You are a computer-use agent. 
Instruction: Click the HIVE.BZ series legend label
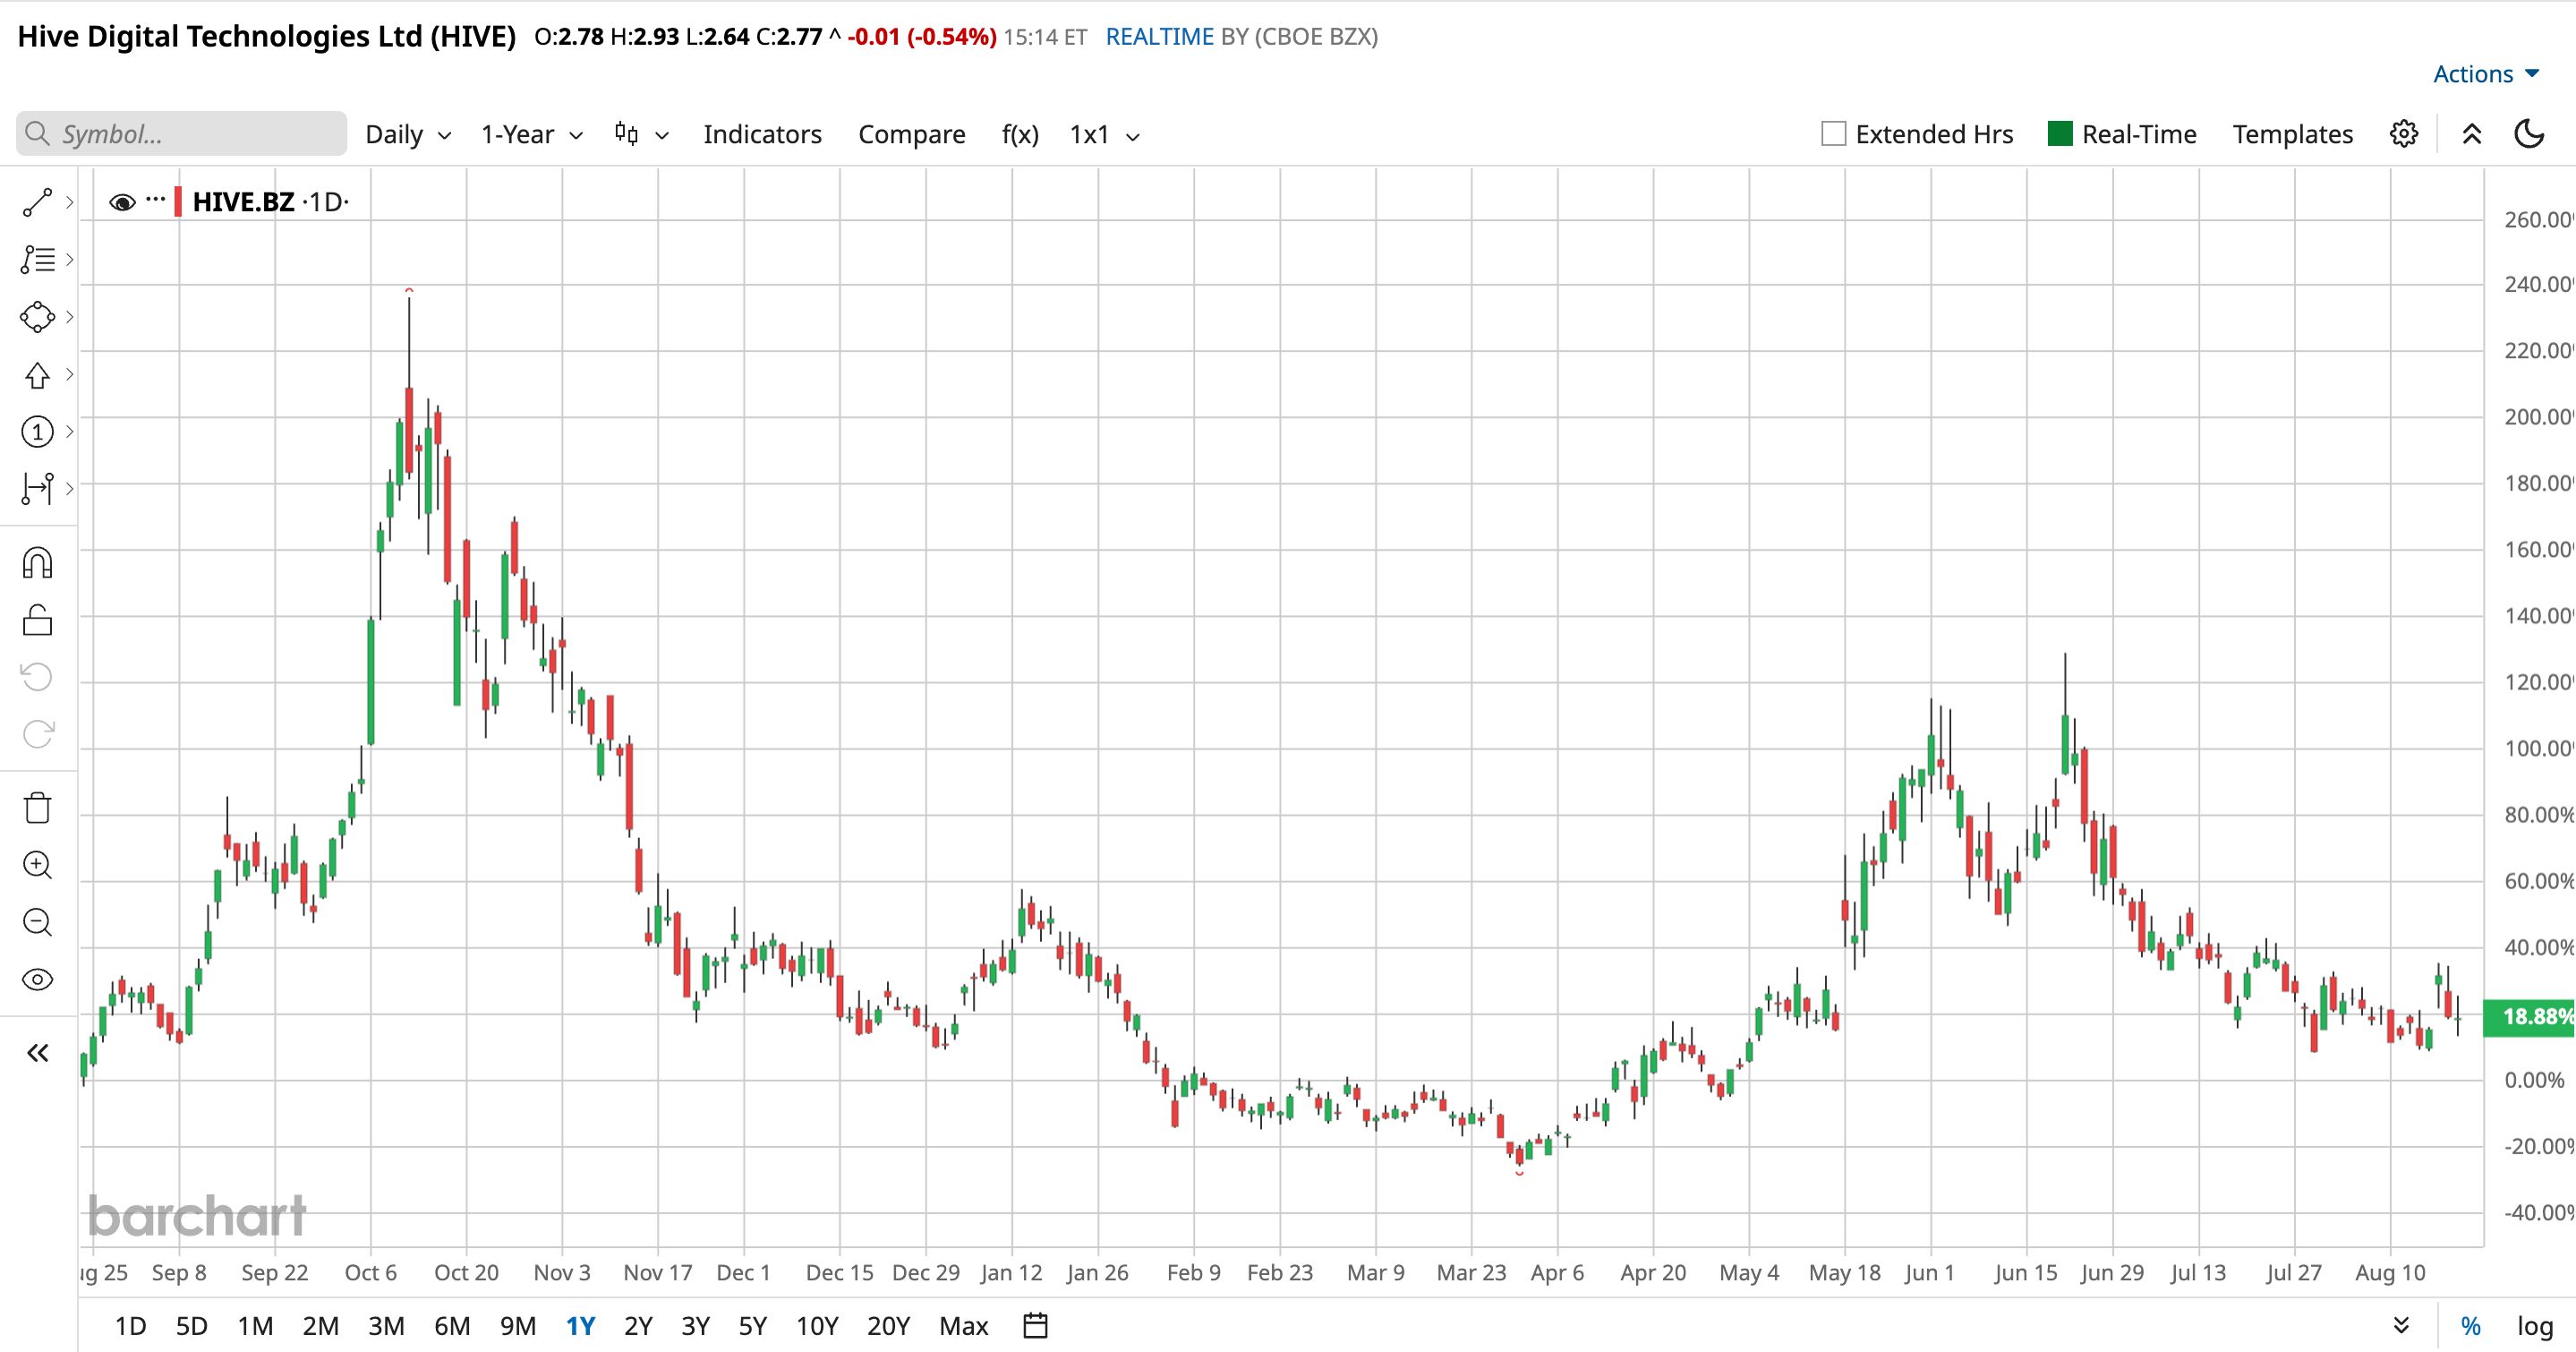click(x=243, y=202)
